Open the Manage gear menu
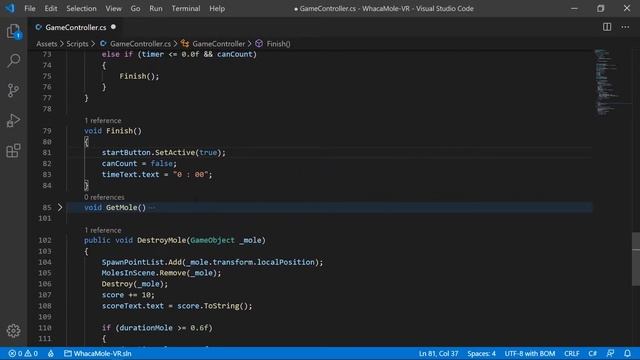The image size is (640, 360). [13, 330]
